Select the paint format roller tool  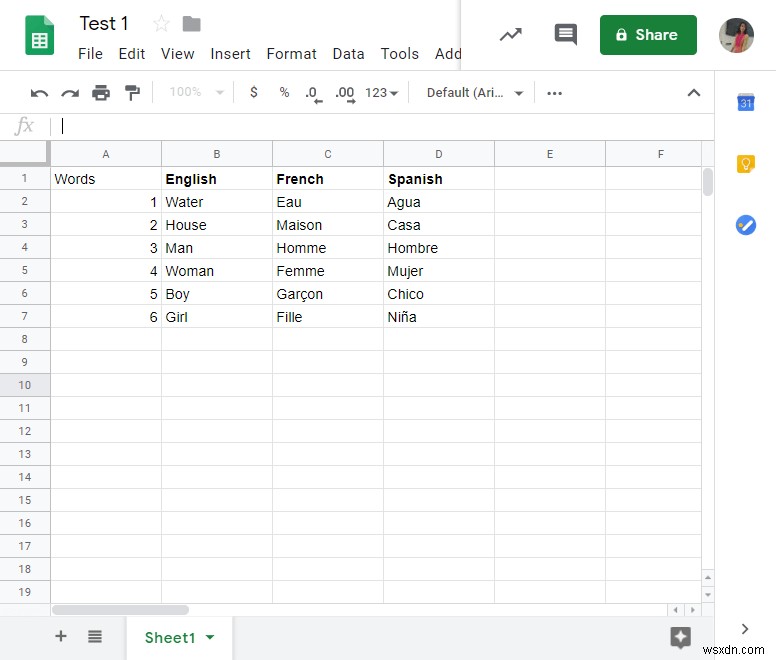[x=132, y=93]
